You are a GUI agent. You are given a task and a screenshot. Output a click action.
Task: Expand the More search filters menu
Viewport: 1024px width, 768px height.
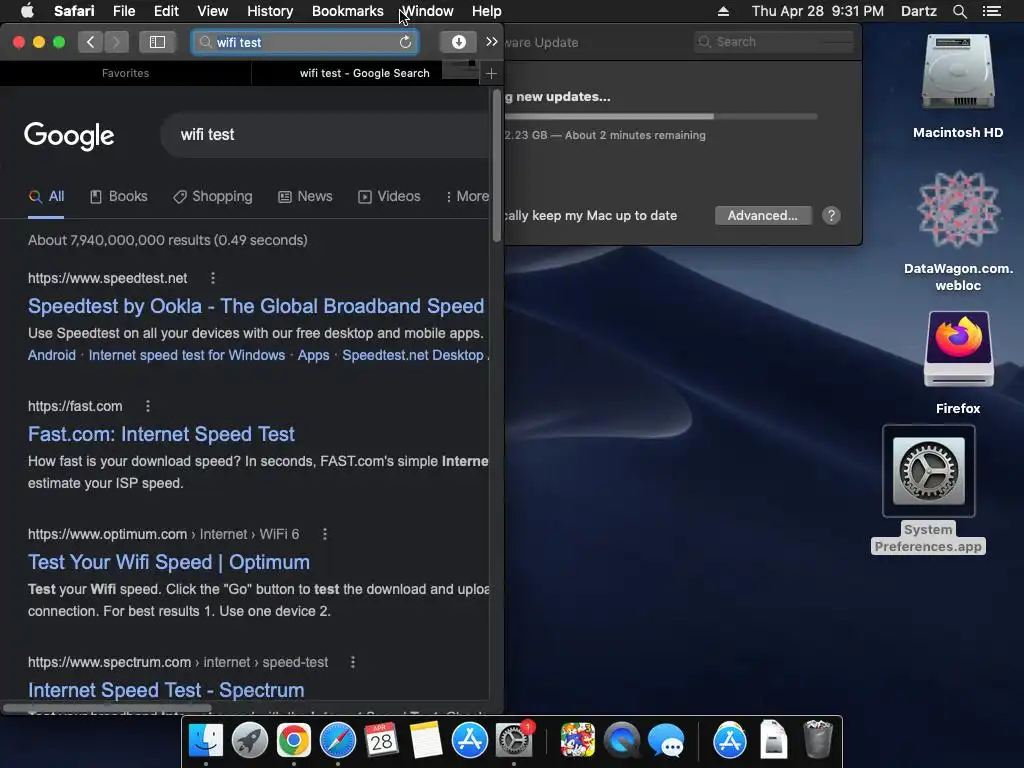467,197
